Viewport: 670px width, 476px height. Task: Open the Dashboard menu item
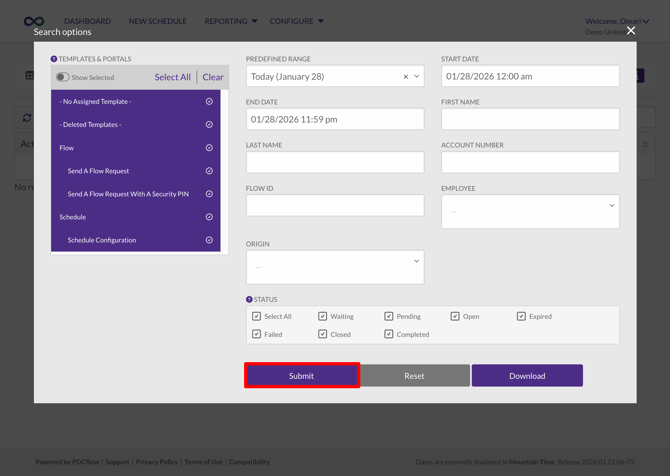click(88, 21)
